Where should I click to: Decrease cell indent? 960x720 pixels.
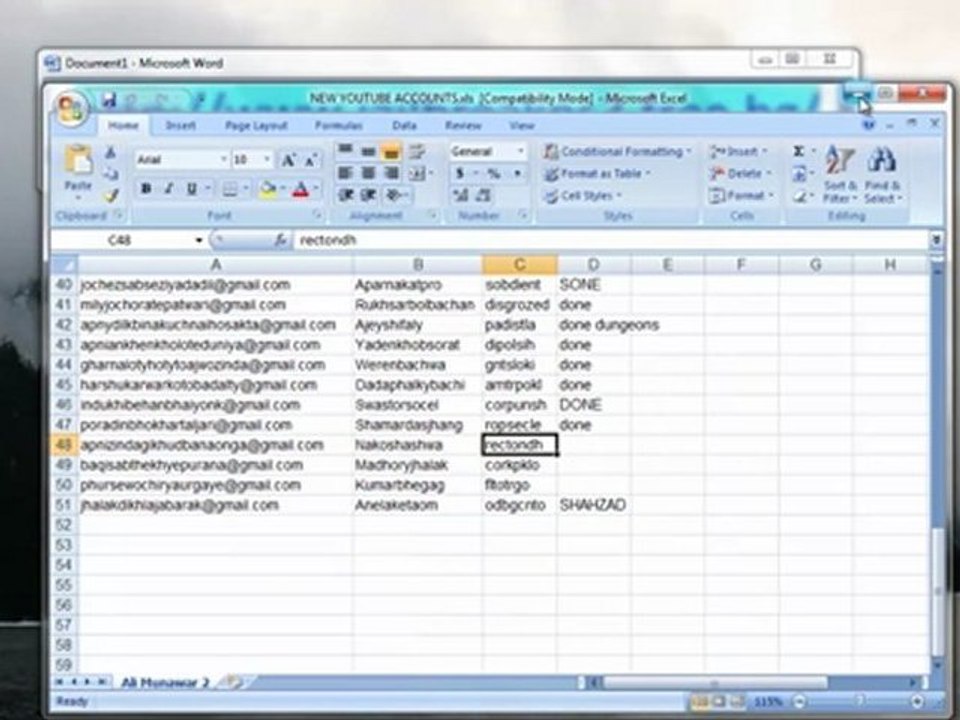(345, 195)
